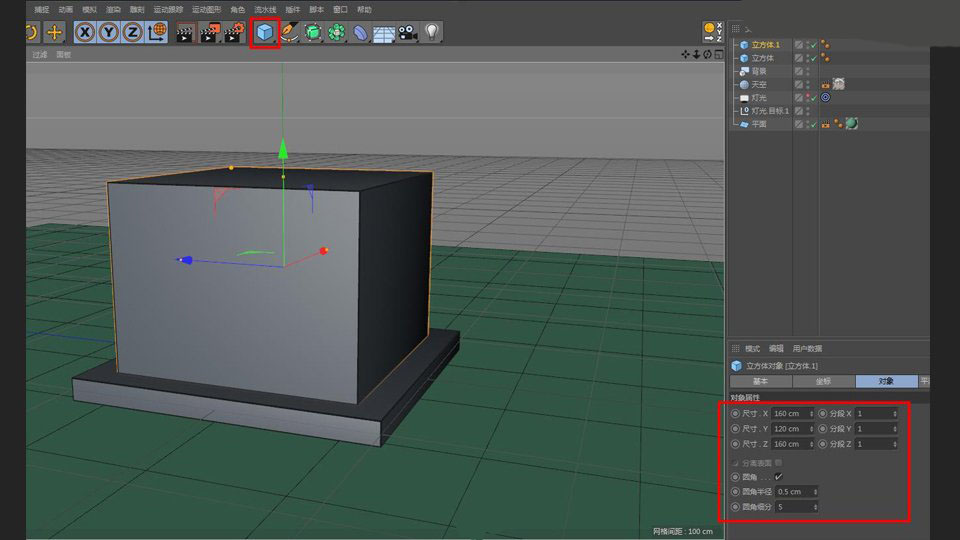
Task: Click the 圆角半径 input field
Action: click(794, 492)
